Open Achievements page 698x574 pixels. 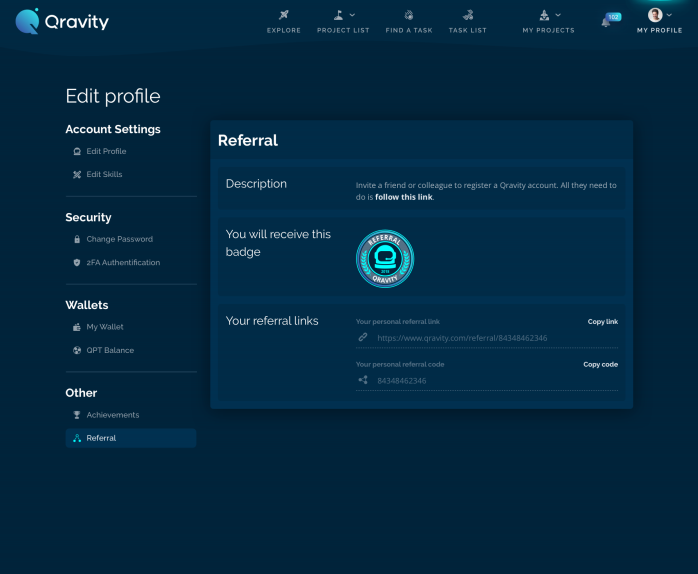(x=113, y=415)
